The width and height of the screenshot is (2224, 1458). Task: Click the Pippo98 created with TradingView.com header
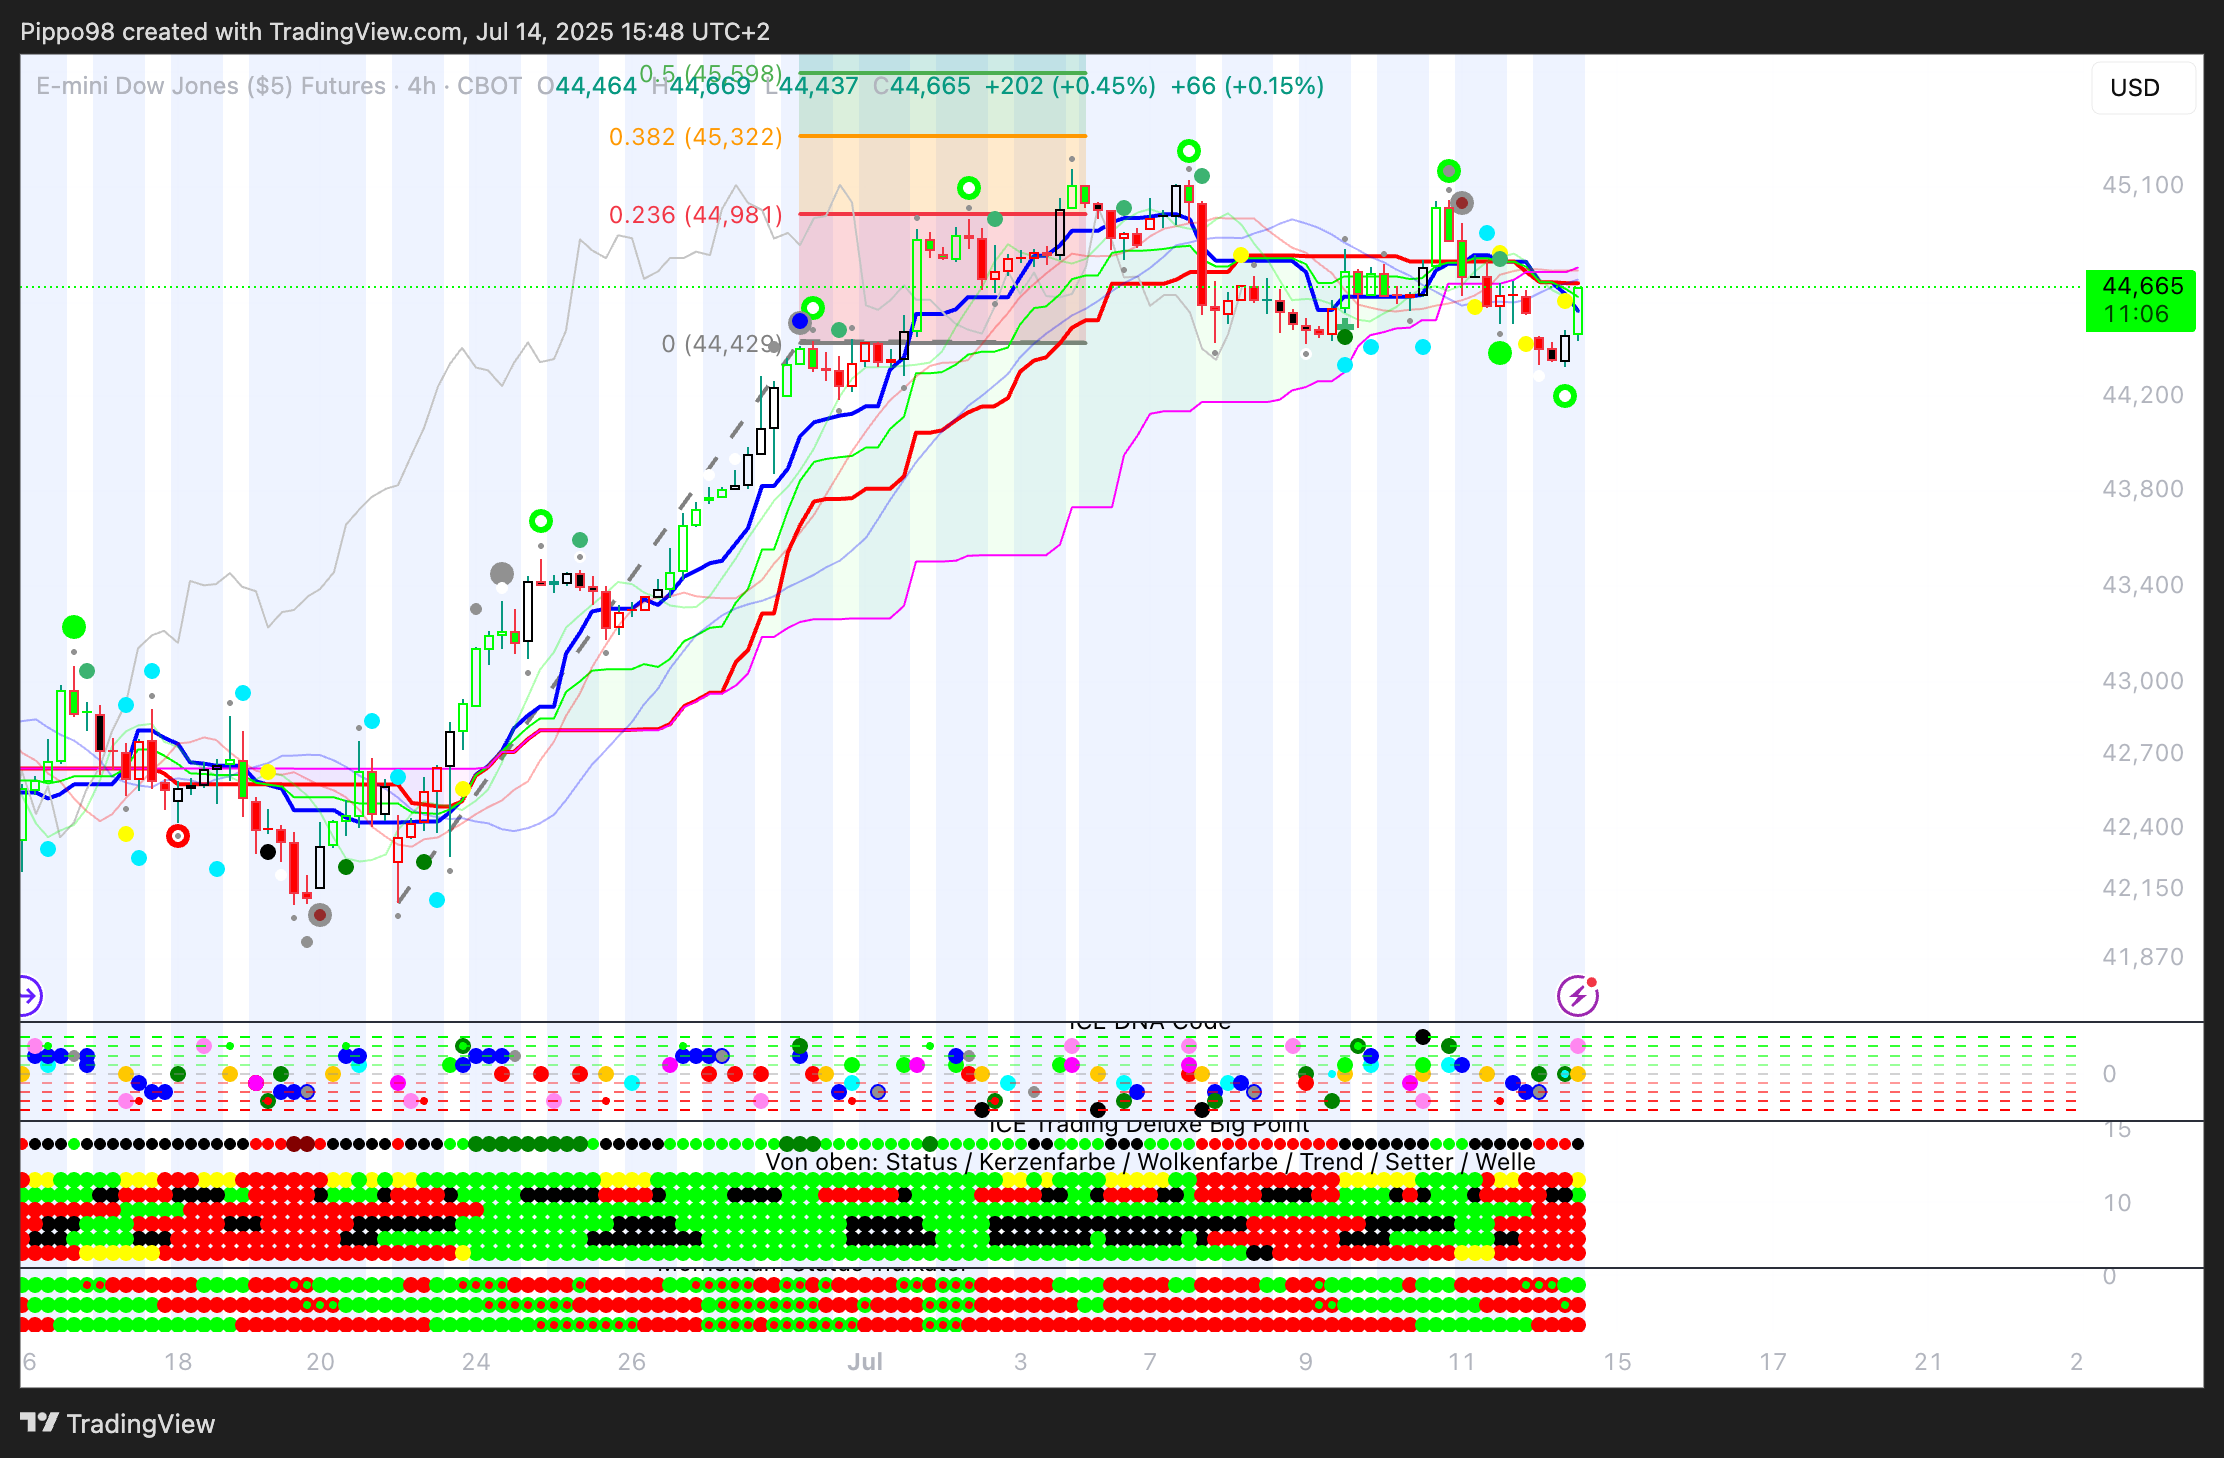tap(395, 32)
